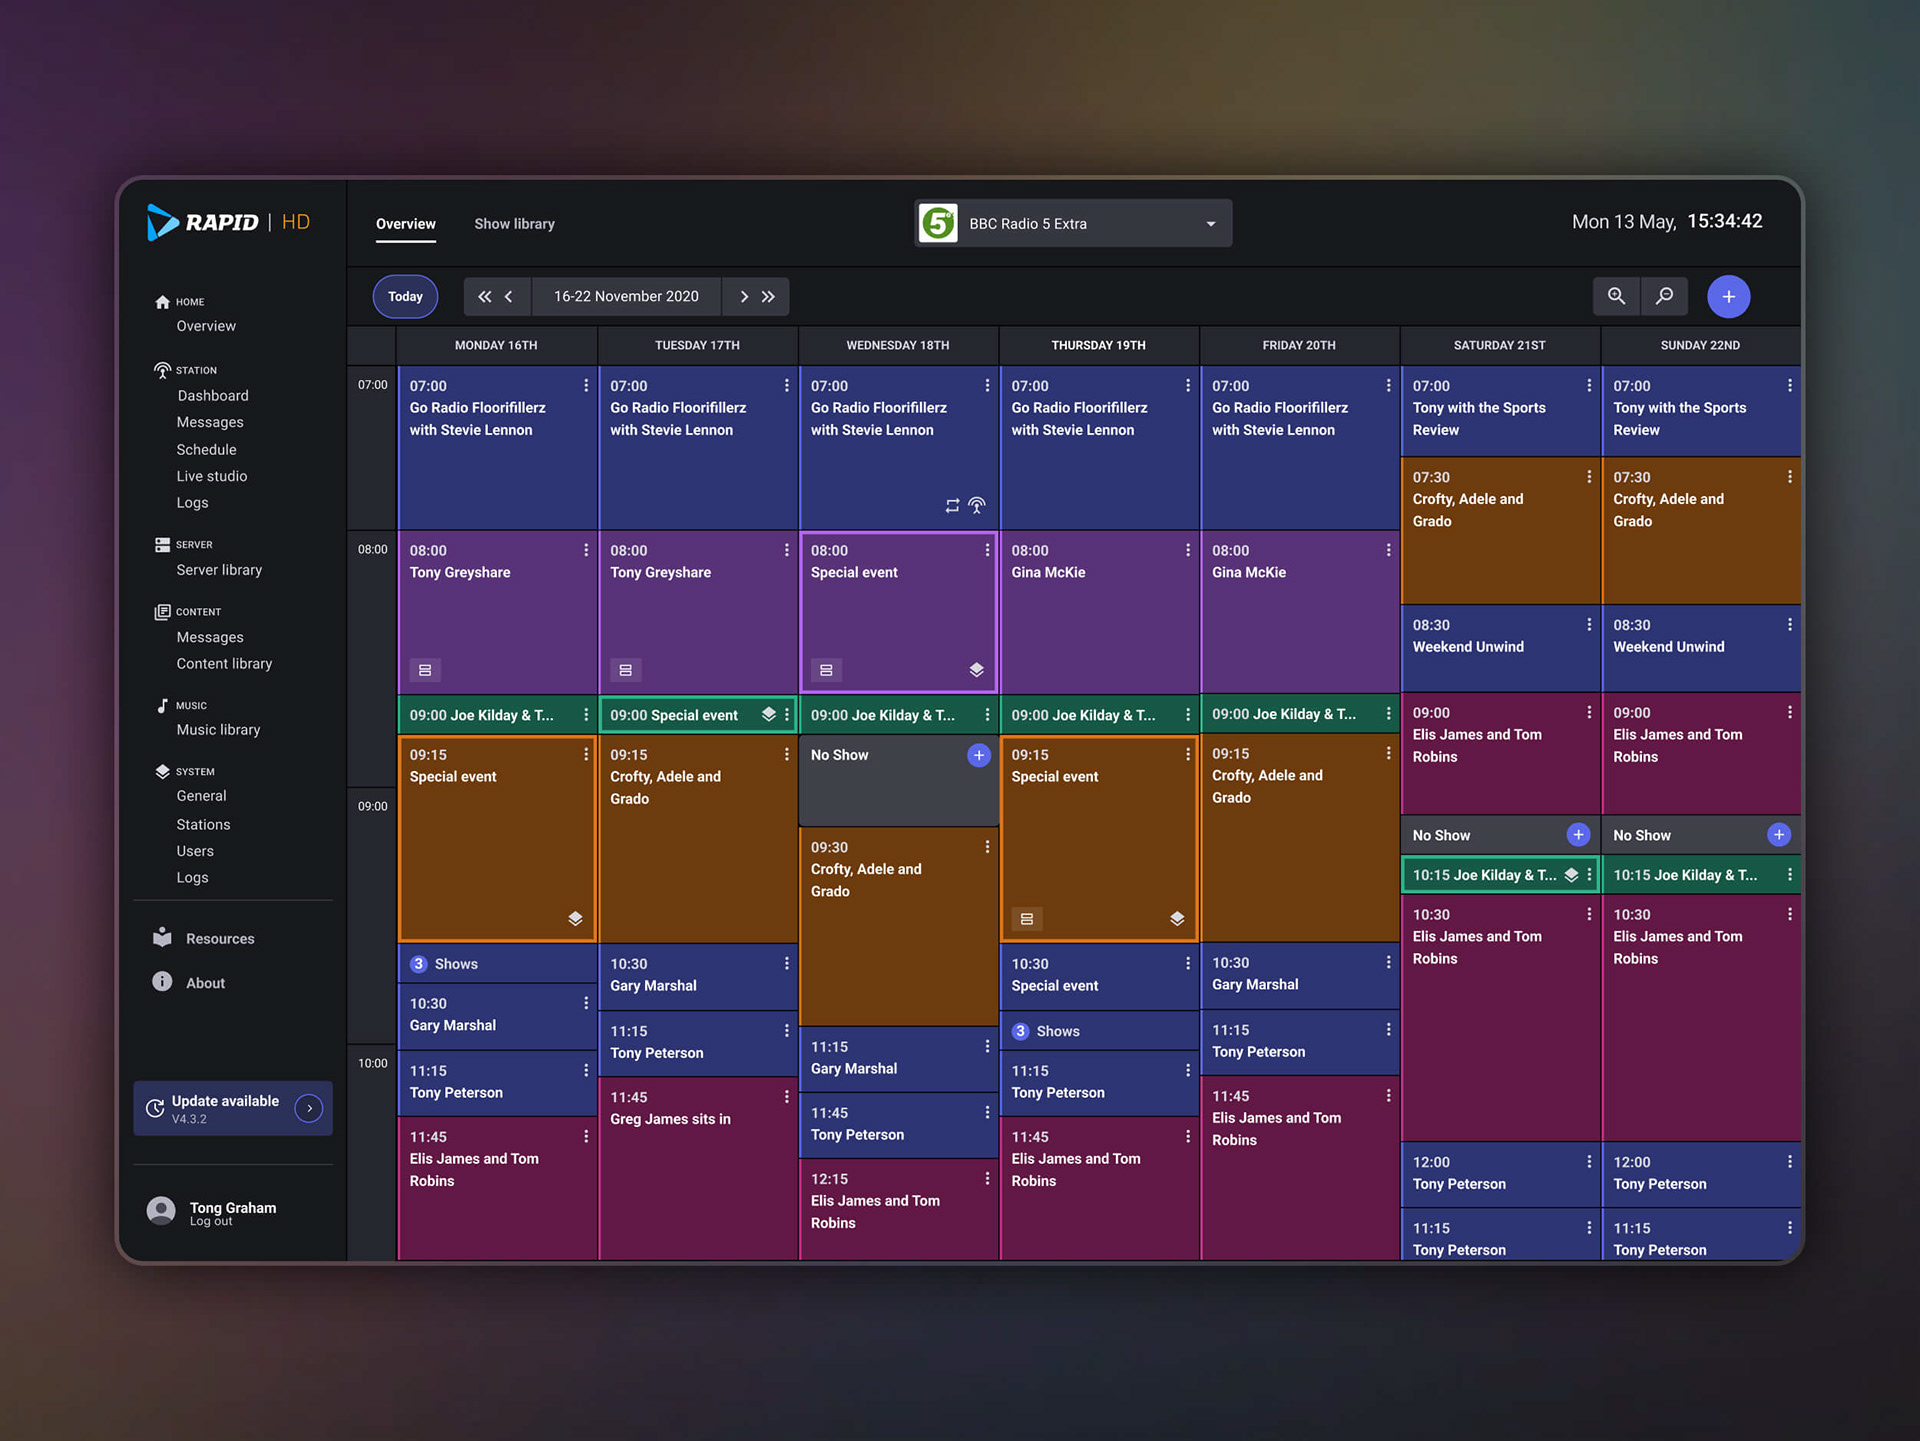Open options menu for Wednesday 09:30 Crofty, Adele and Grado

(987, 847)
